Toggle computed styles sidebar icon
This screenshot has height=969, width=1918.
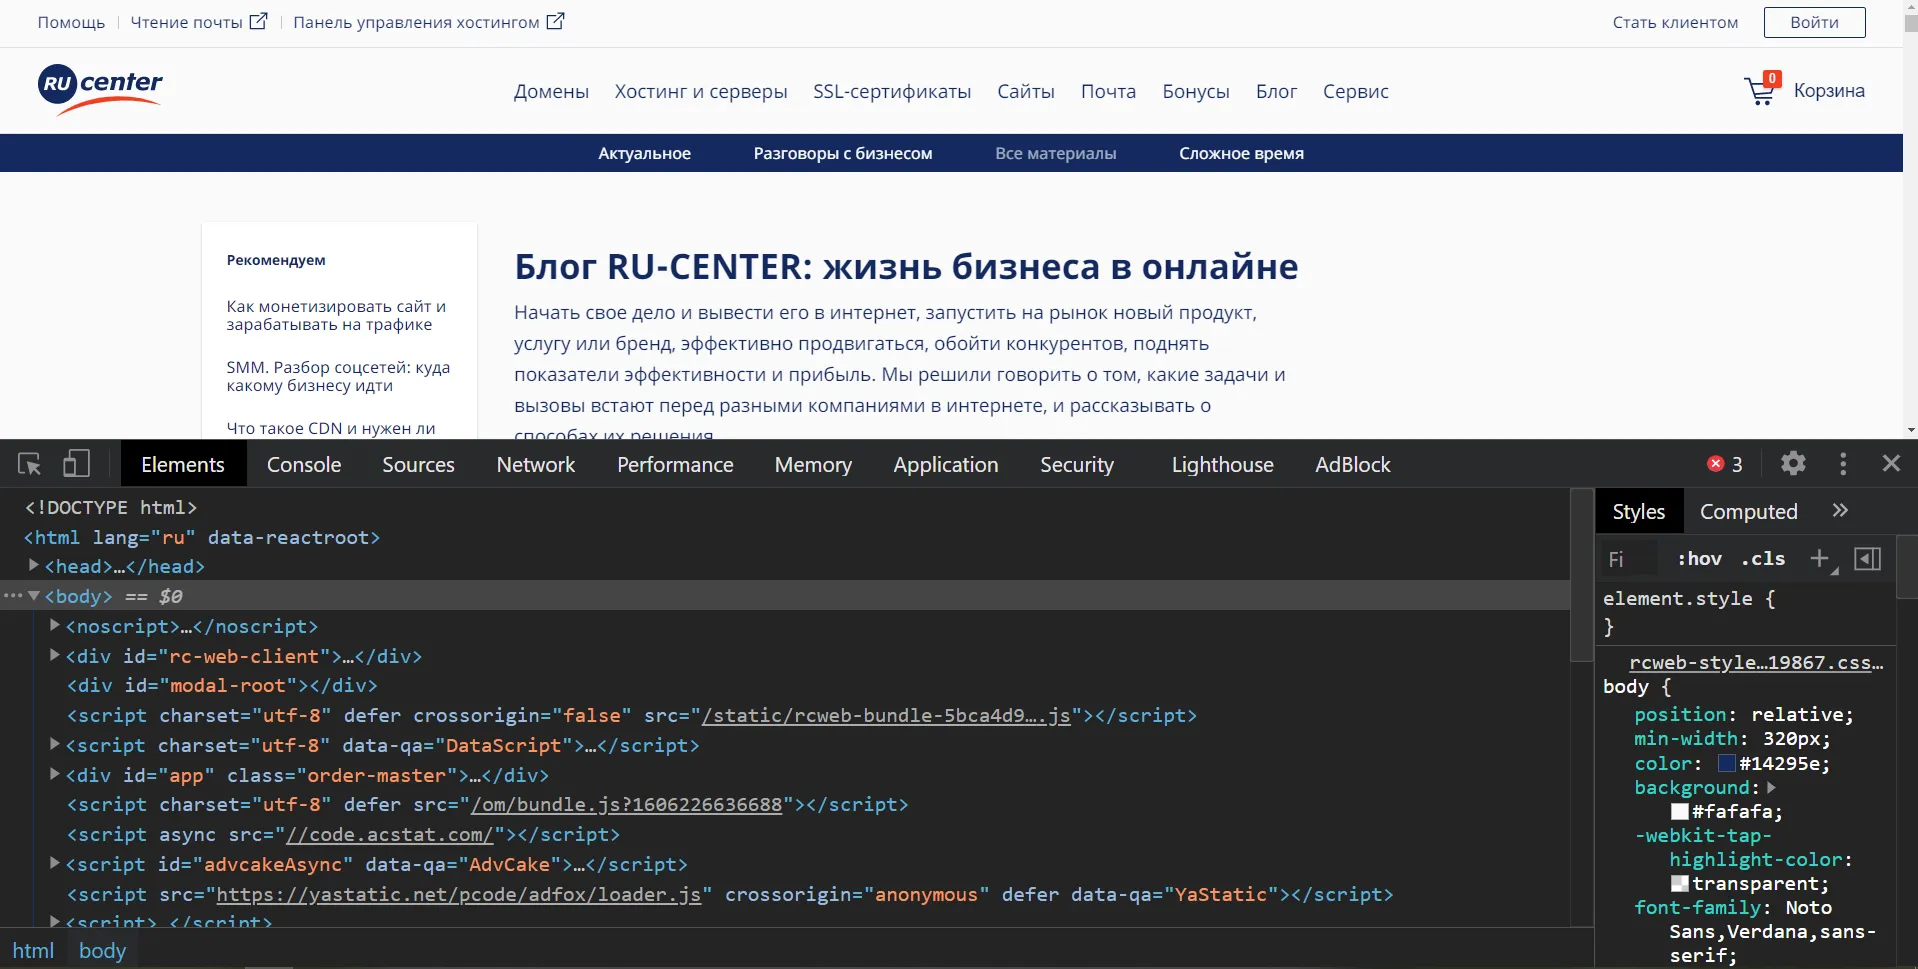click(x=1867, y=559)
